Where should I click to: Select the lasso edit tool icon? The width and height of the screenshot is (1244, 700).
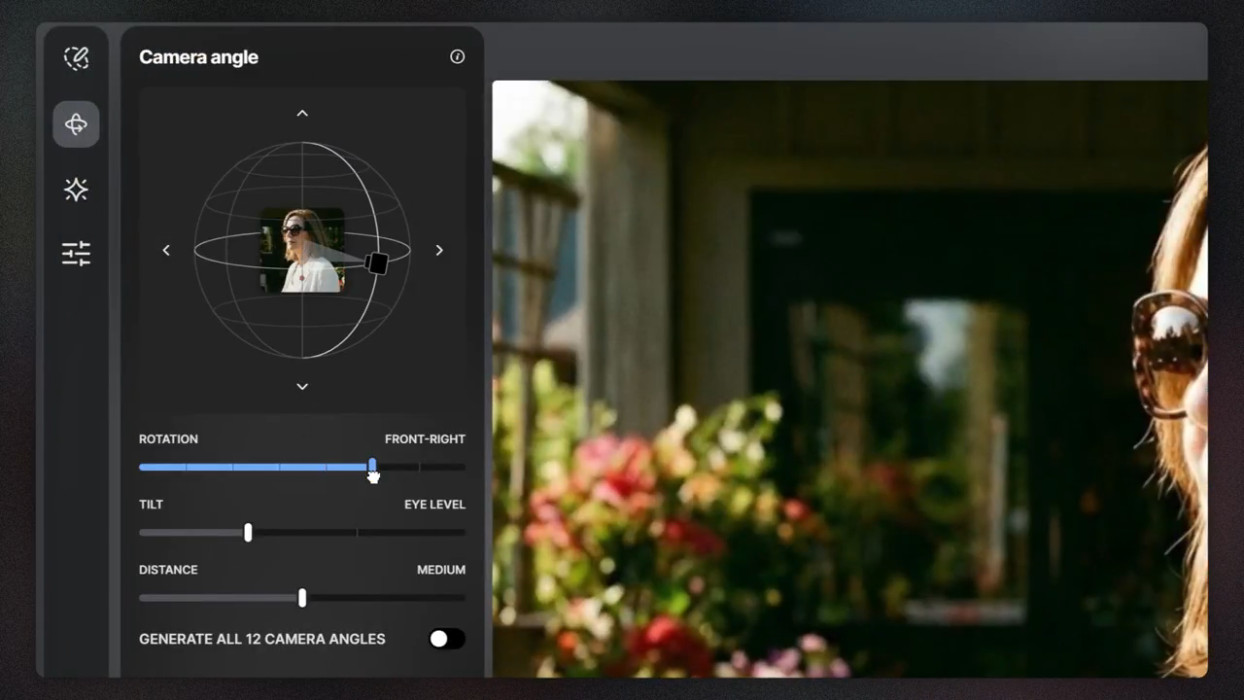[76, 58]
